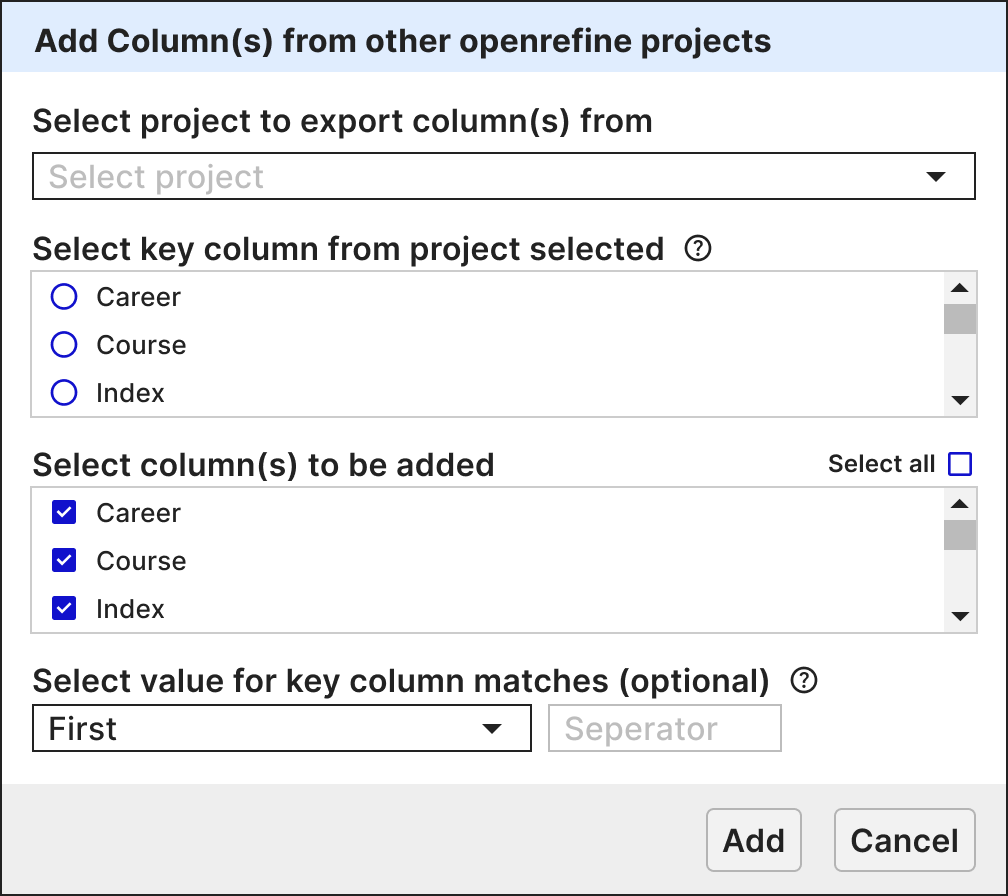Open the key column matches help tooltip
The image size is (1008, 896).
(x=803, y=681)
